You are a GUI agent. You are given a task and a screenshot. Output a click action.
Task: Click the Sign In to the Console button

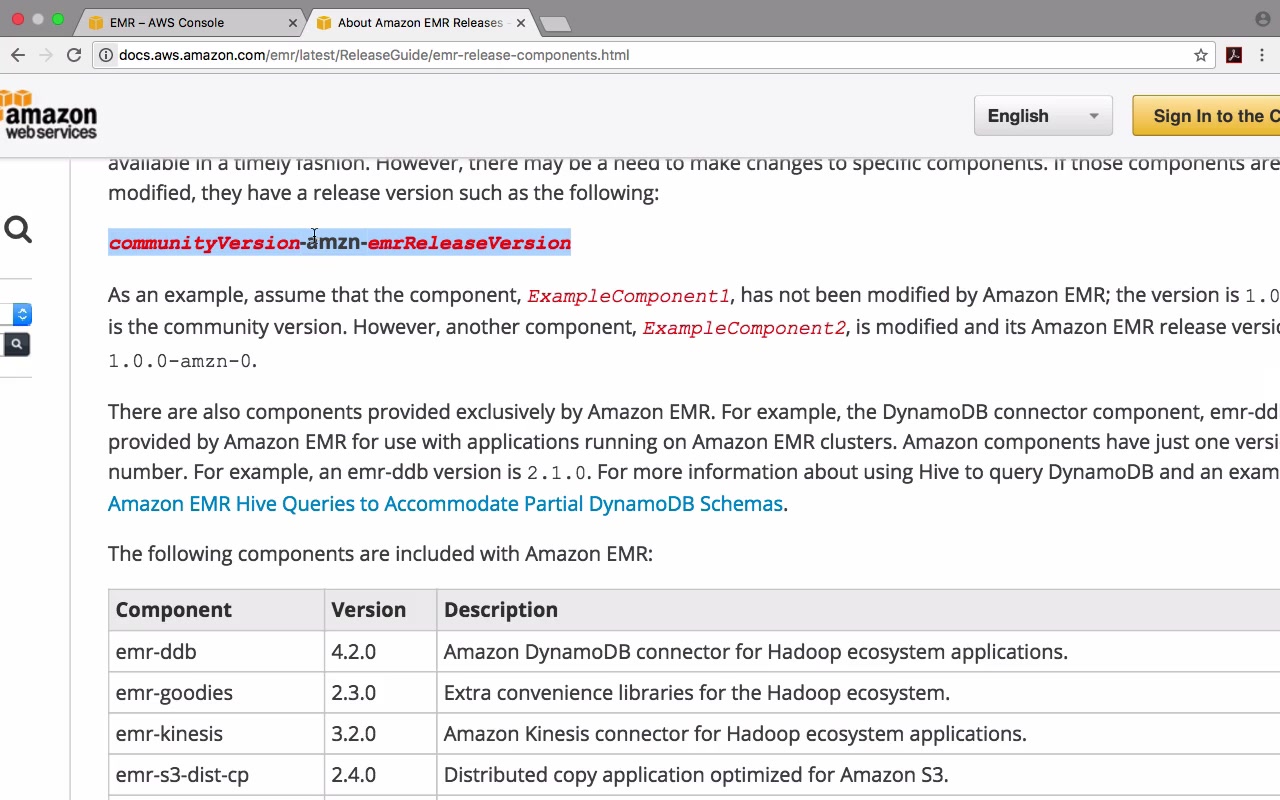pyautogui.click(x=1206, y=116)
